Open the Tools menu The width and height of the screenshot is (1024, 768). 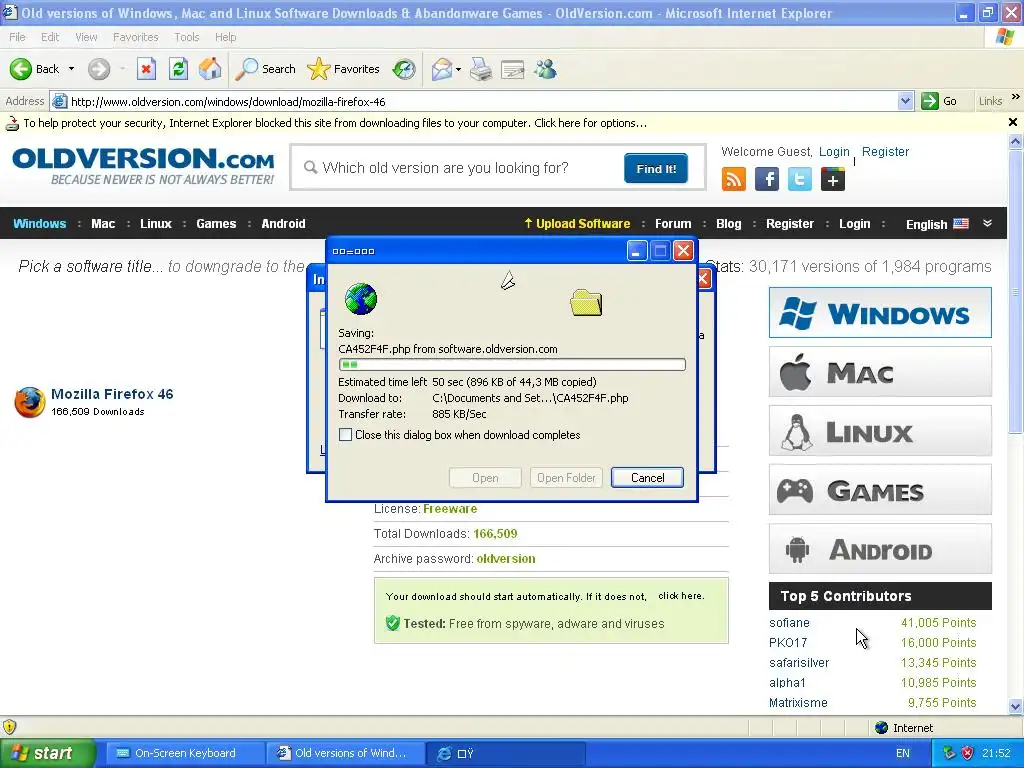[x=187, y=37]
